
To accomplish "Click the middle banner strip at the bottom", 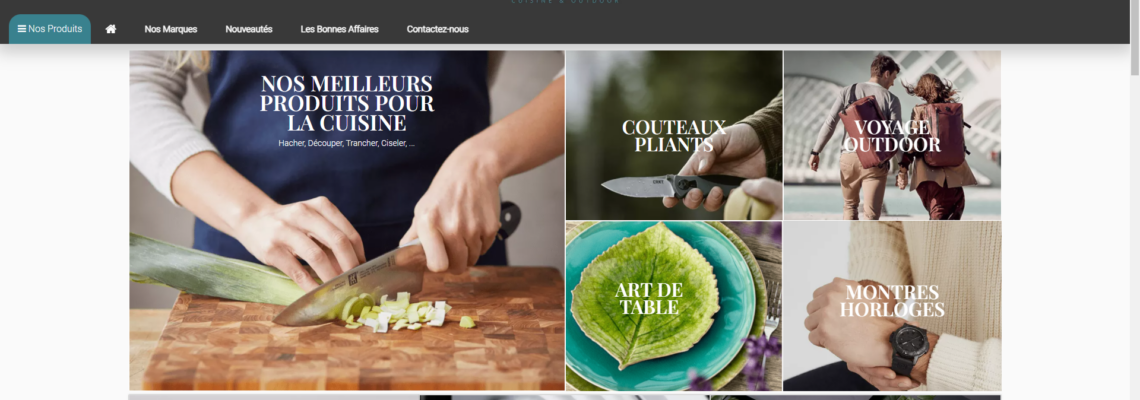I will point(565,397).
